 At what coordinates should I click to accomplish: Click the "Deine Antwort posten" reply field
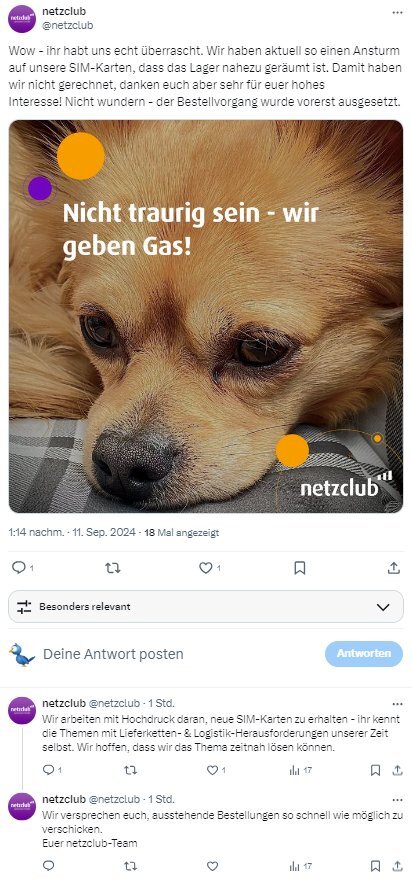[113, 654]
